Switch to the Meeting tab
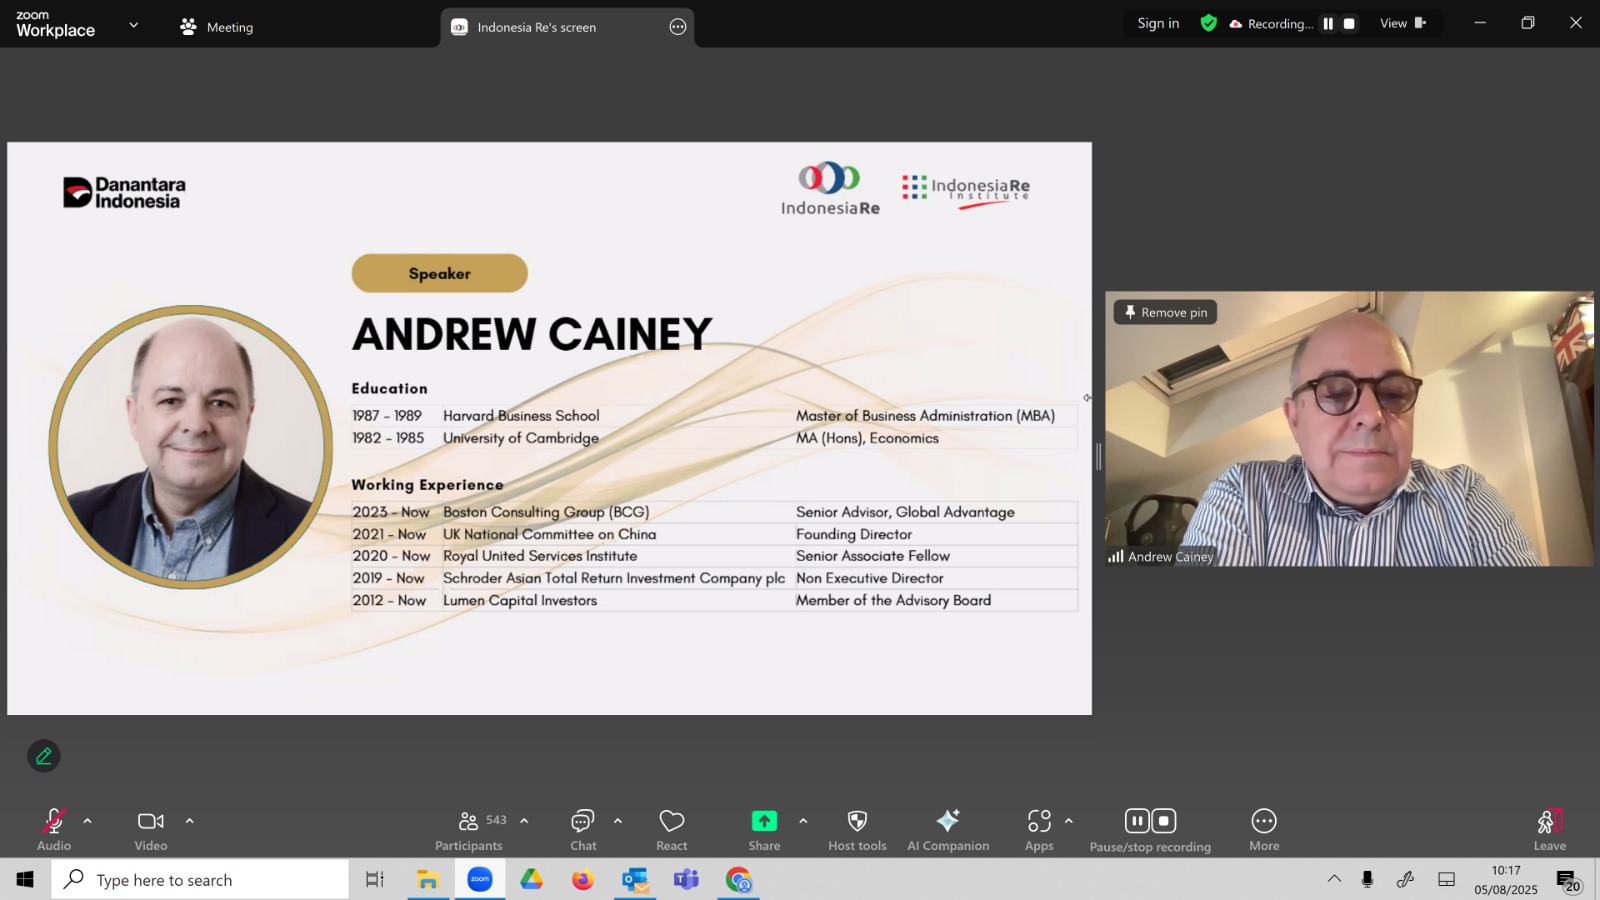The width and height of the screenshot is (1600, 900). [217, 27]
